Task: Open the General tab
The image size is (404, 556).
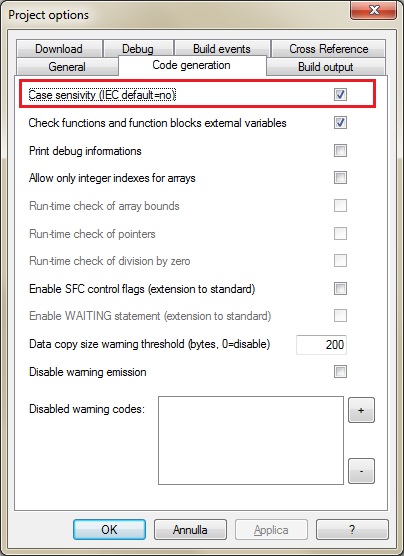Action: [67, 67]
